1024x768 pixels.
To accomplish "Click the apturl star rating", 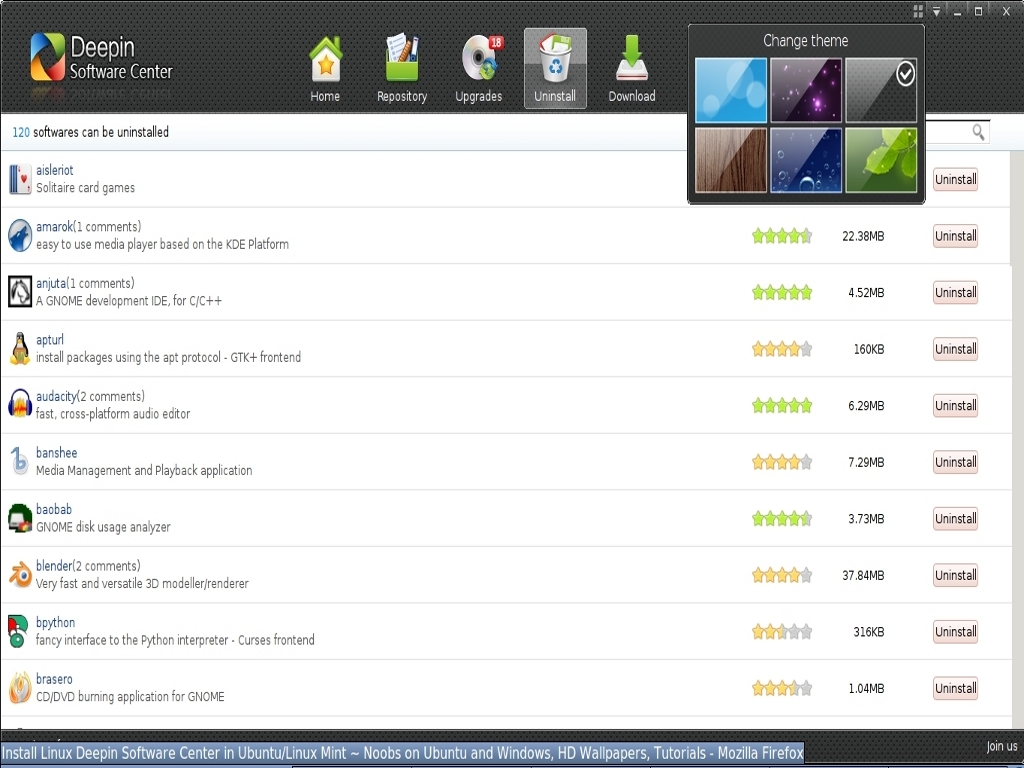I will pos(782,349).
